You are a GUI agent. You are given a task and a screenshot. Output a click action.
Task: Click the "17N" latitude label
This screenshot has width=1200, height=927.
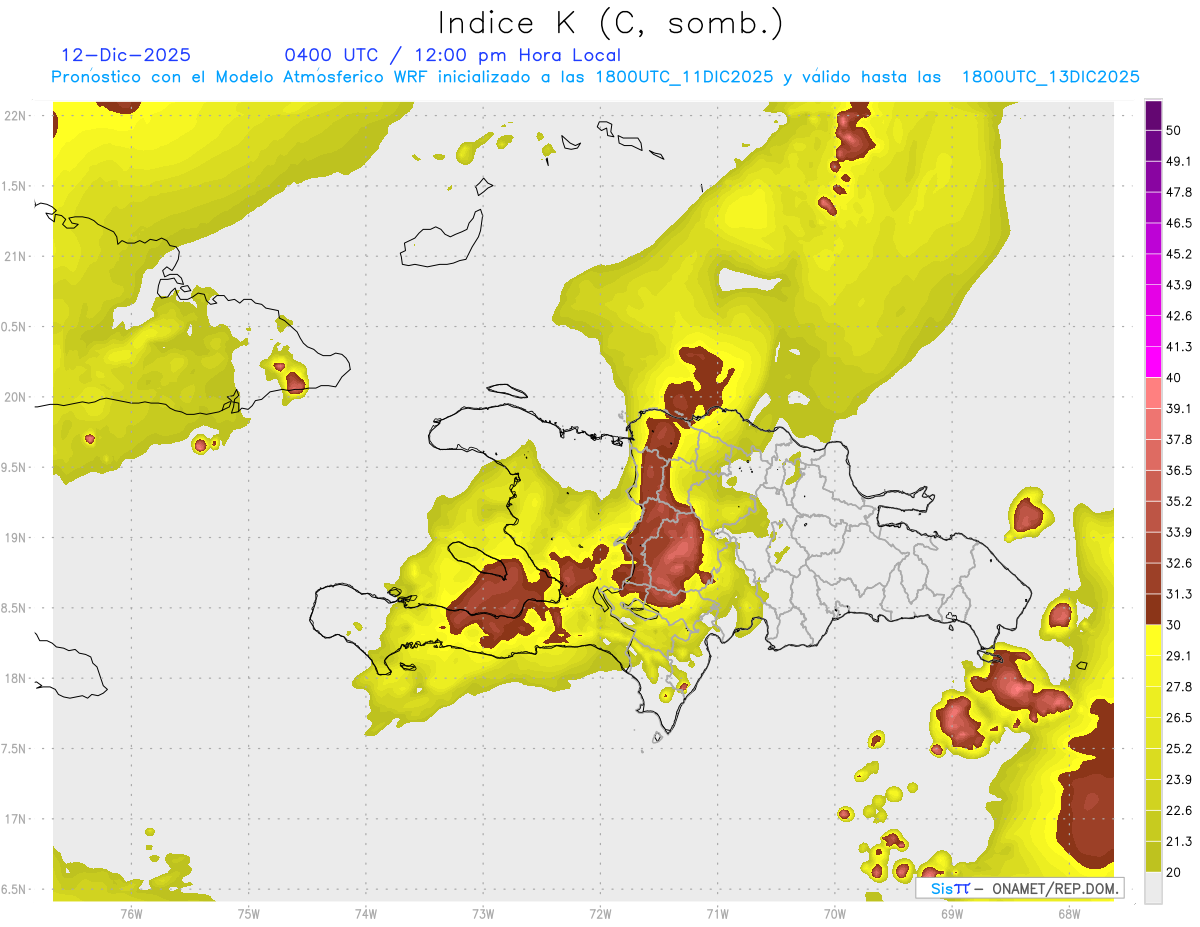(16, 819)
